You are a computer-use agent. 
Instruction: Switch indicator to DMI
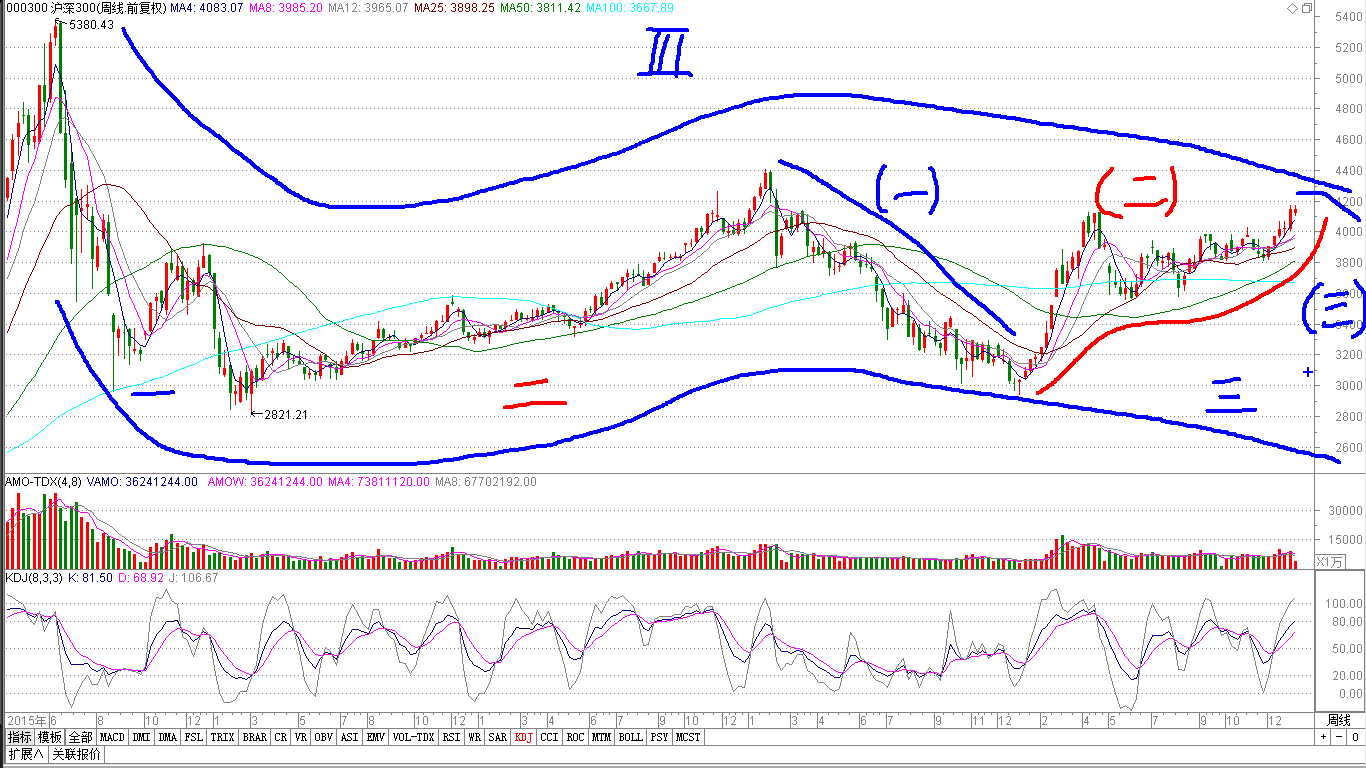click(141, 737)
